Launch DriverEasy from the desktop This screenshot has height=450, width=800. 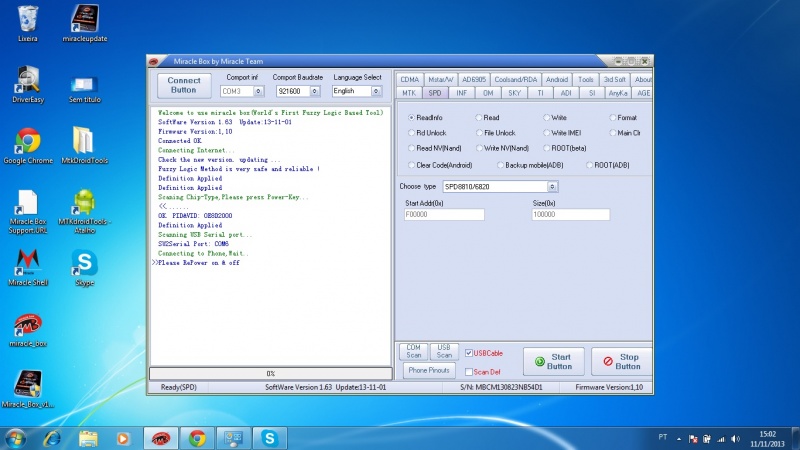[28, 84]
